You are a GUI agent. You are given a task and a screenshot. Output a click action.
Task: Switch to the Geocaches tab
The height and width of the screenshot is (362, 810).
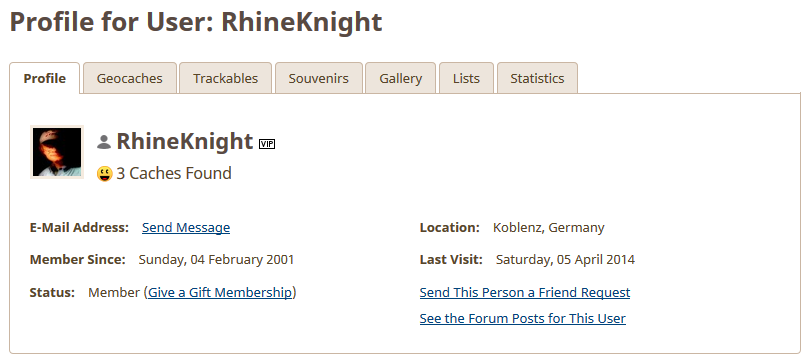[130, 78]
